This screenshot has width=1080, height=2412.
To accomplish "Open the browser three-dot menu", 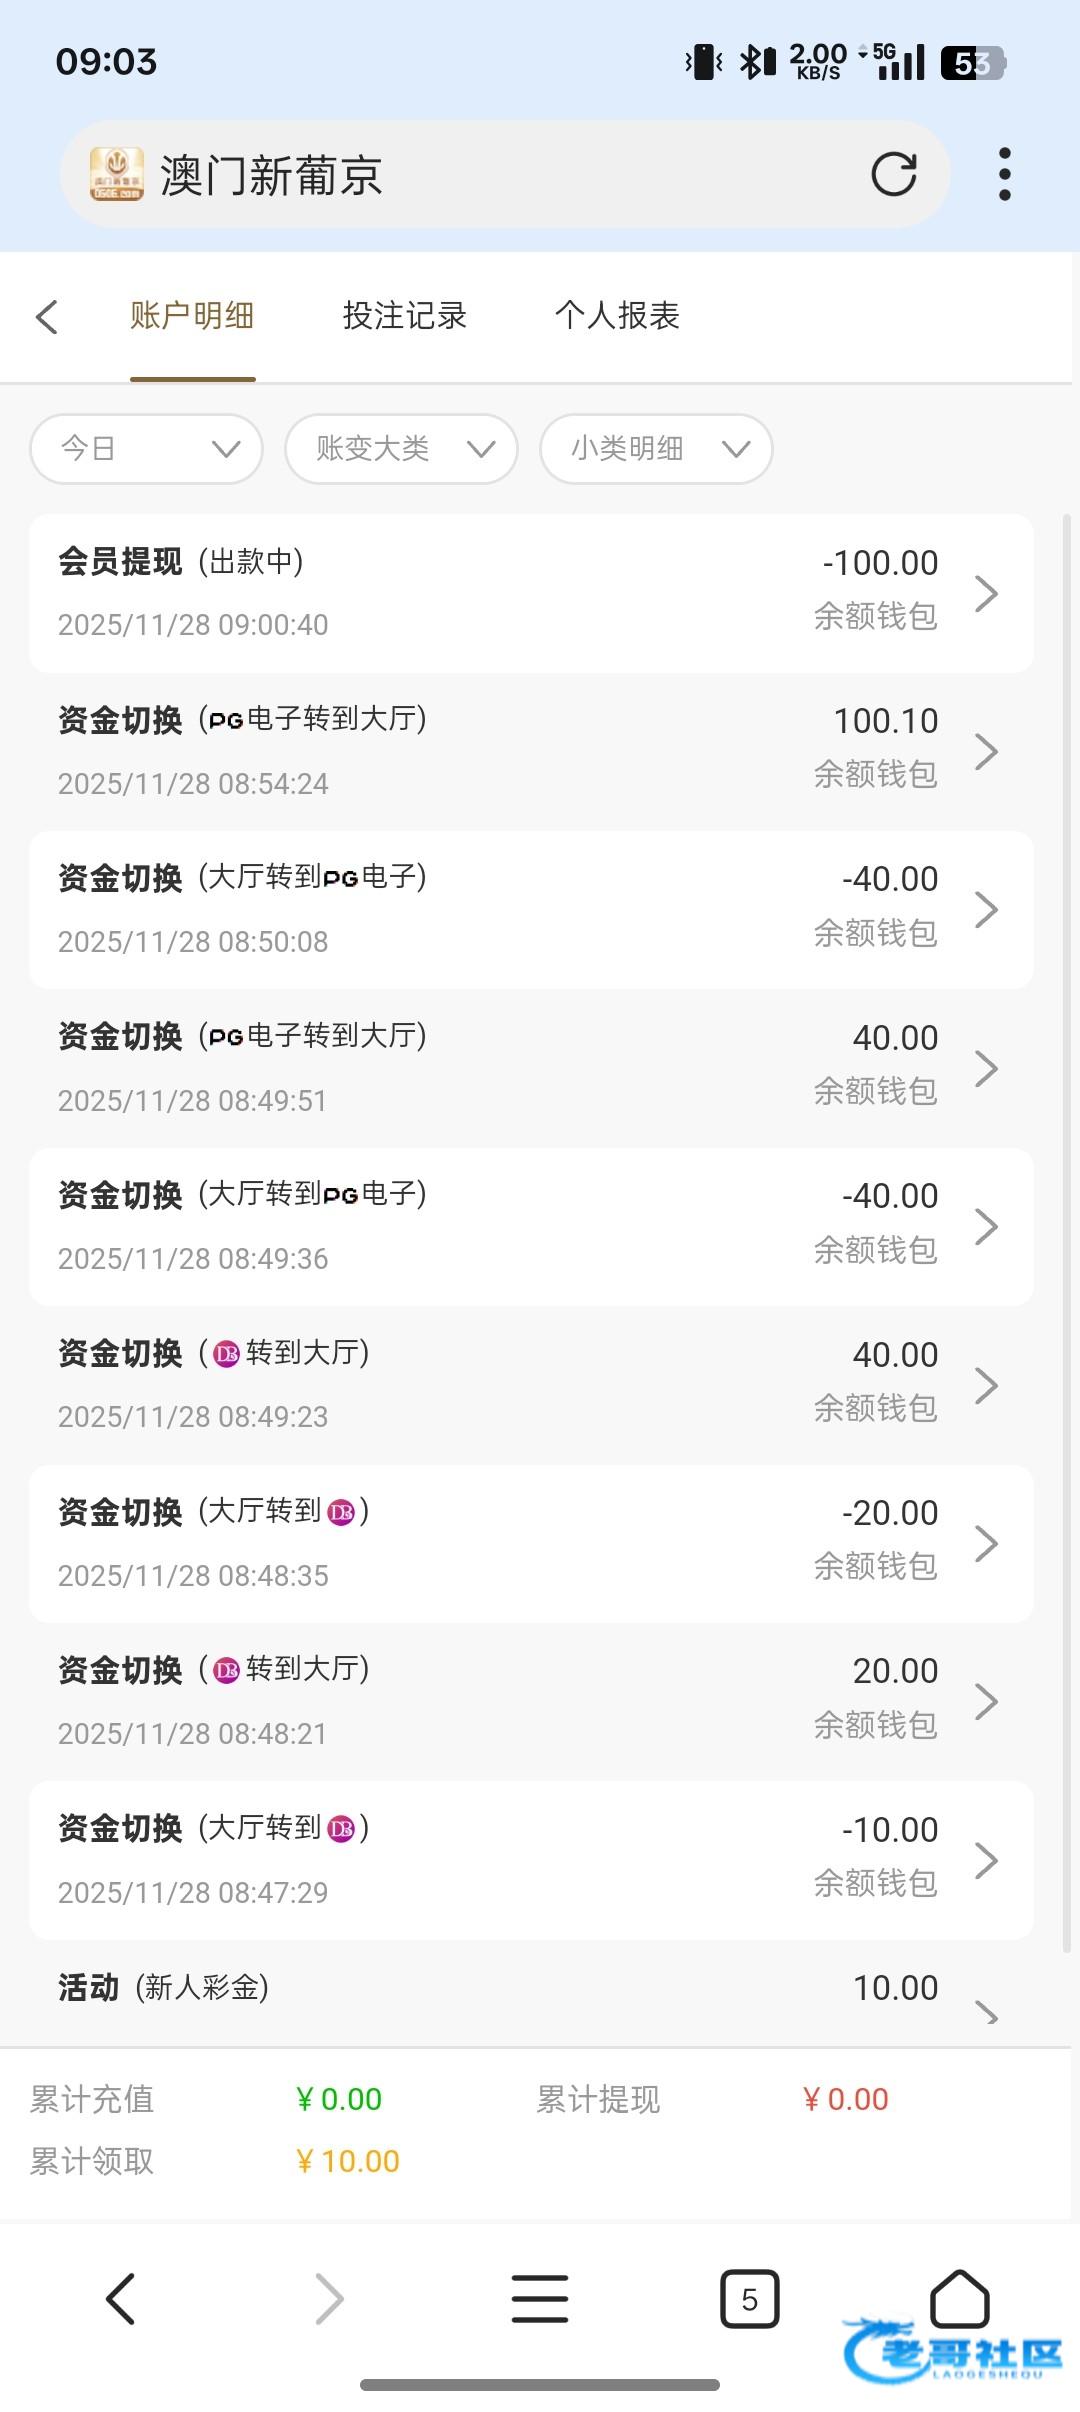I will click(1004, 174).
